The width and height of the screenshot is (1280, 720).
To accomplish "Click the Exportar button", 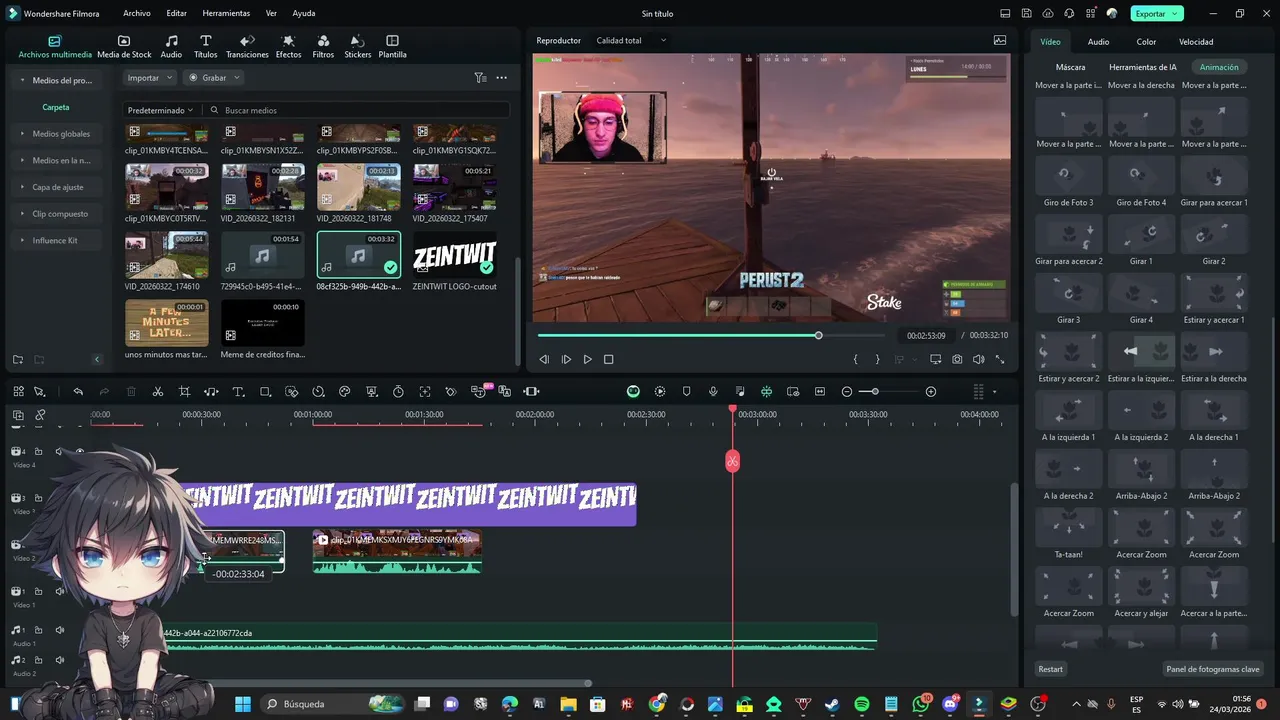I will click(1157, 14).
